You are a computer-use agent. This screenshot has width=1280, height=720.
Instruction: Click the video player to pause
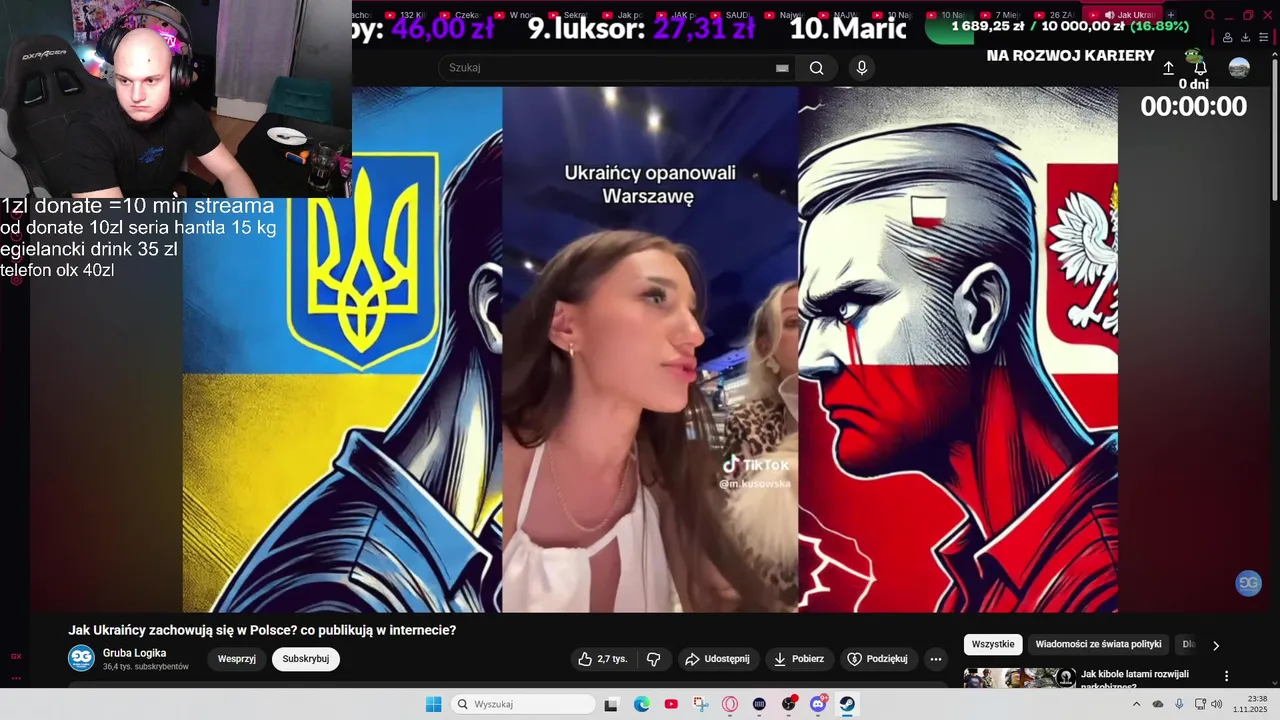pos(650,349)
